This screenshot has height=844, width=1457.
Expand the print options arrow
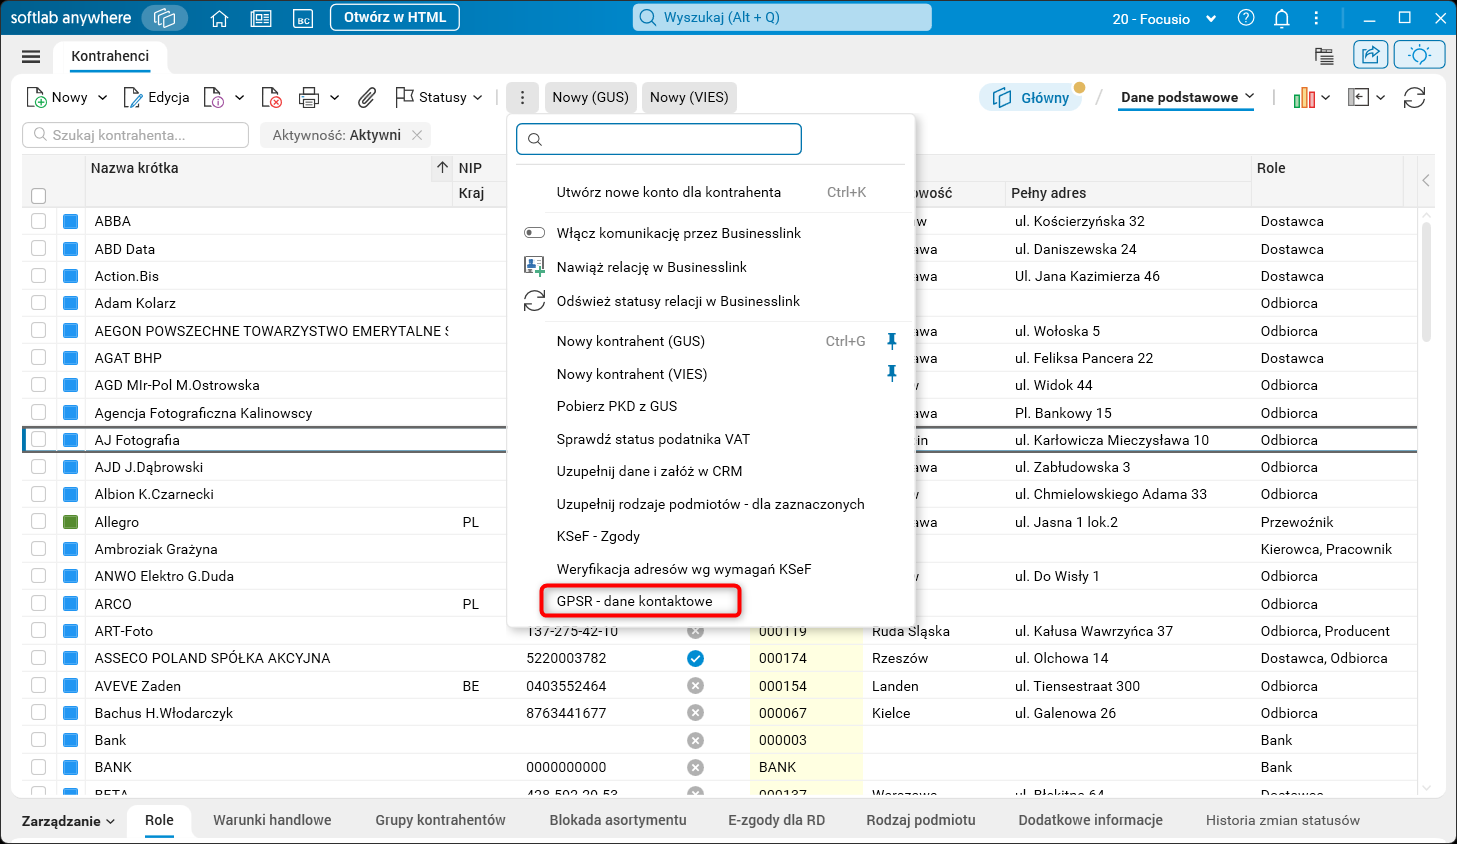click(x=334, y=97)
